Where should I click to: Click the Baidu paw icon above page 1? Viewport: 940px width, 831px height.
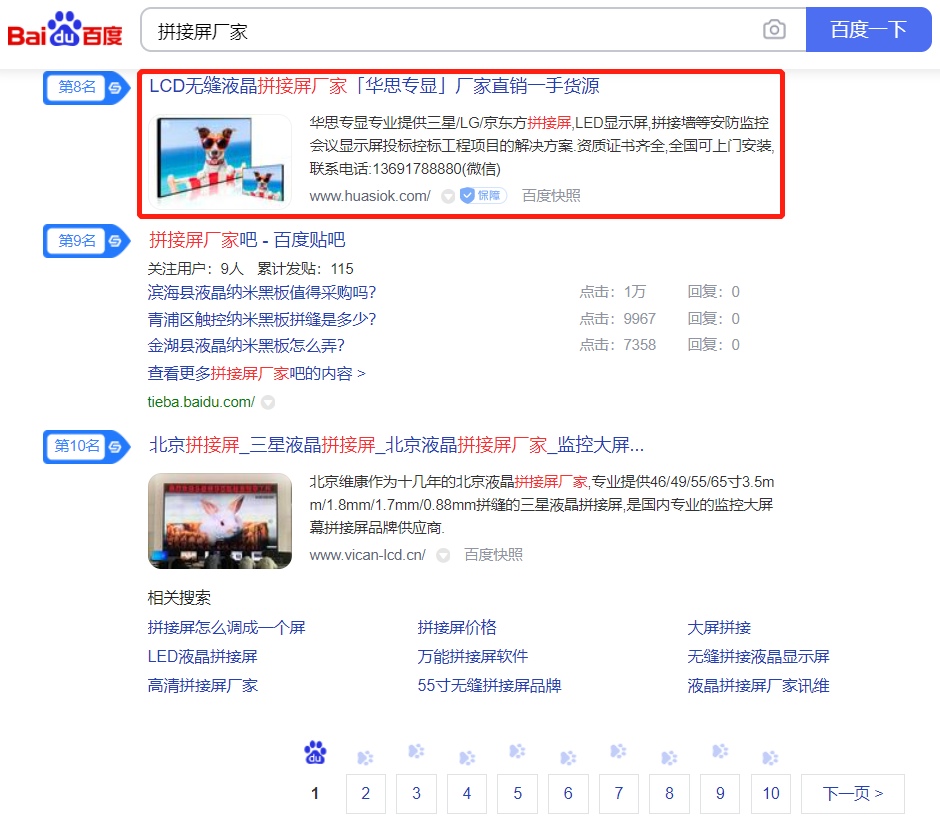(315, 752)
